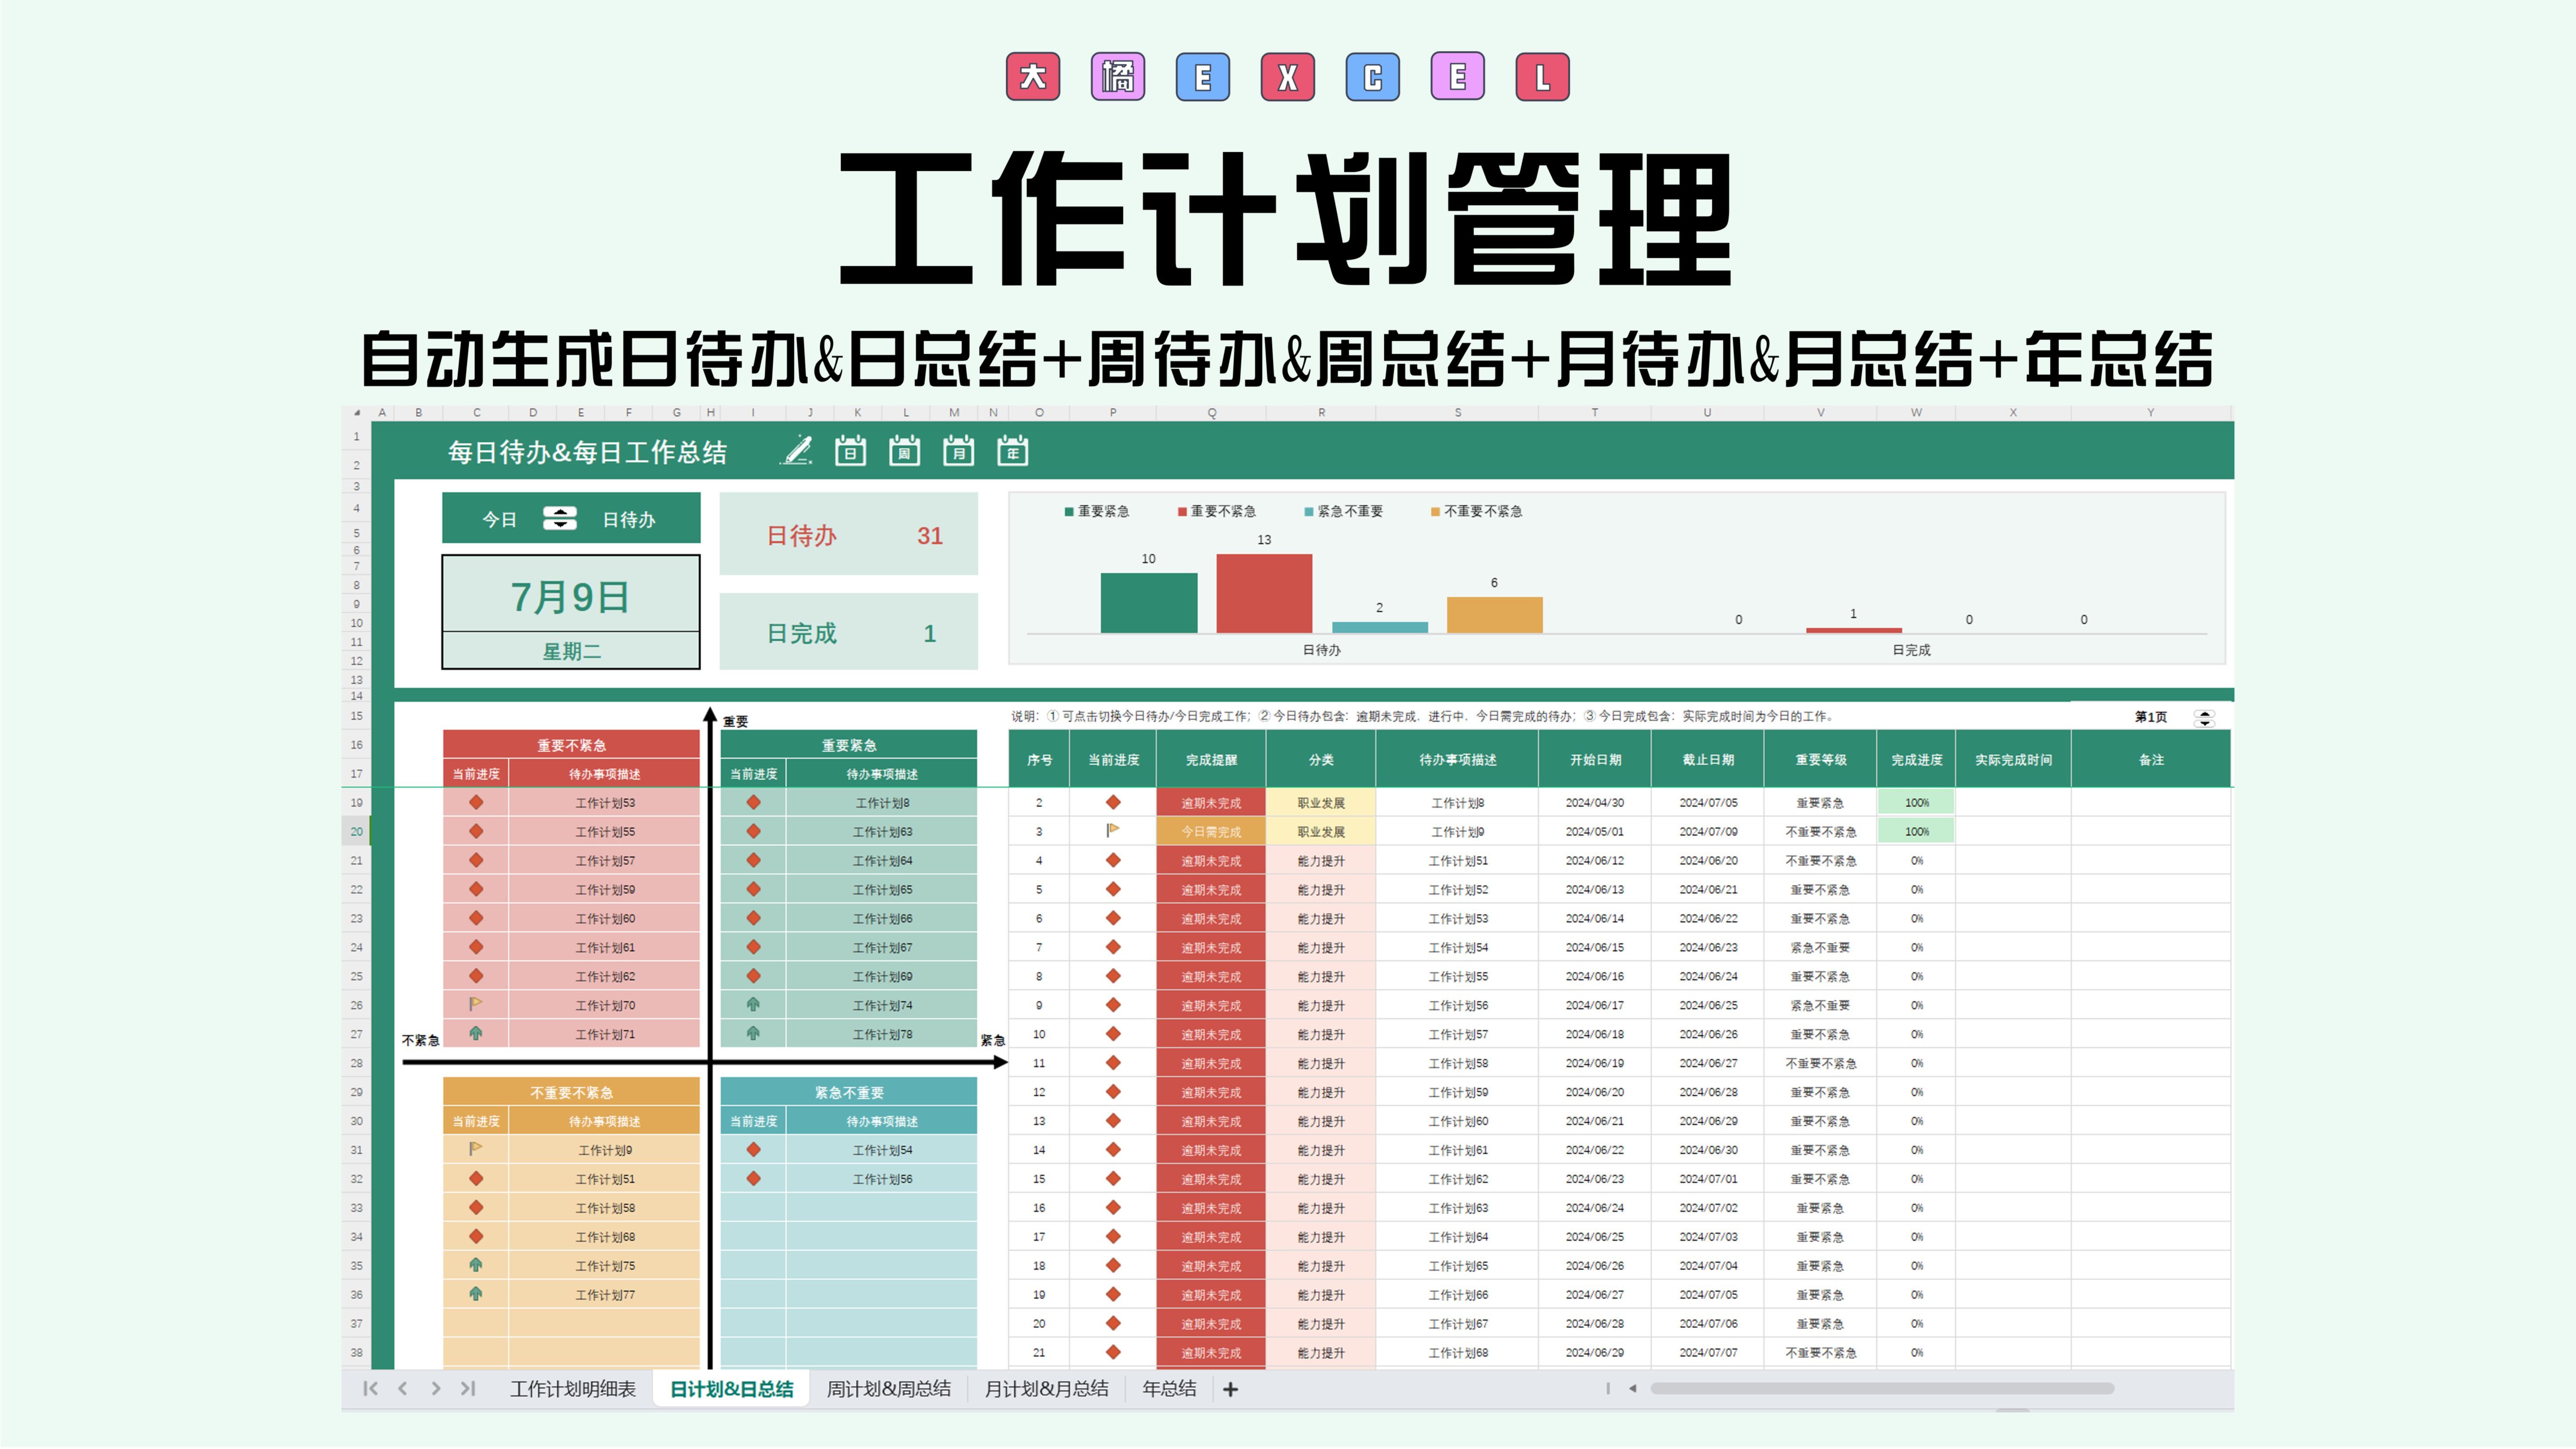Screen dimensions: 2576x1449
Task: Click the green arrow icon beside 工作计划75
Action: pos(476,1265)
